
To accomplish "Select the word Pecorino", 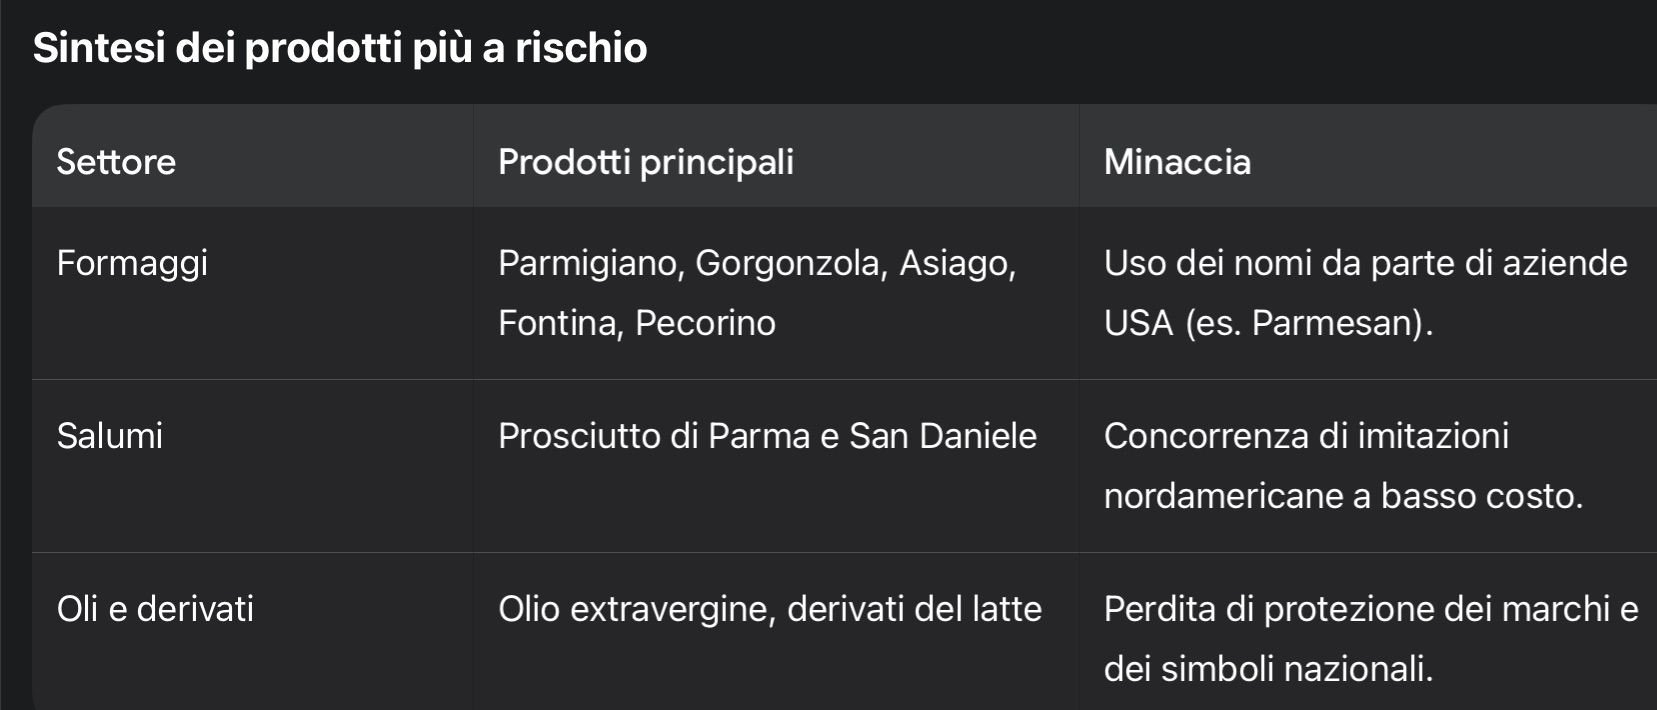I will point(705,323).
